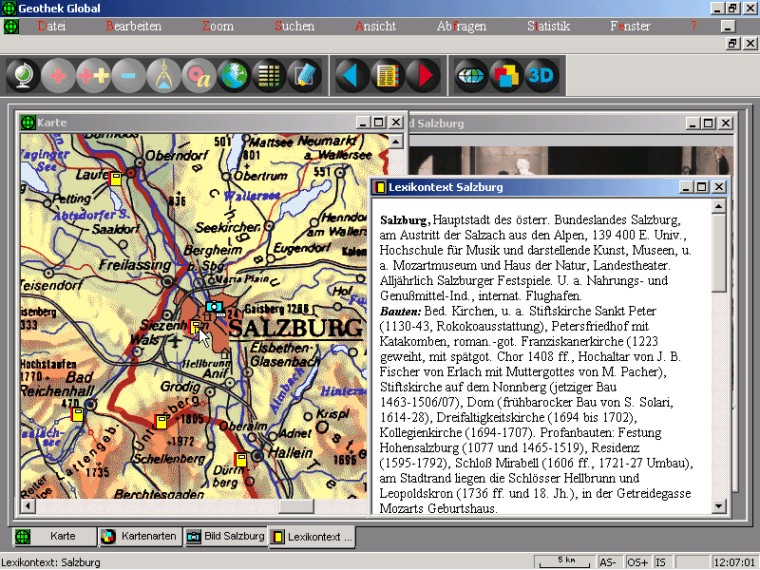Screen dimensions: 760x570
Task: Click the Karte taskbar button
Action: tap(55, 537)
